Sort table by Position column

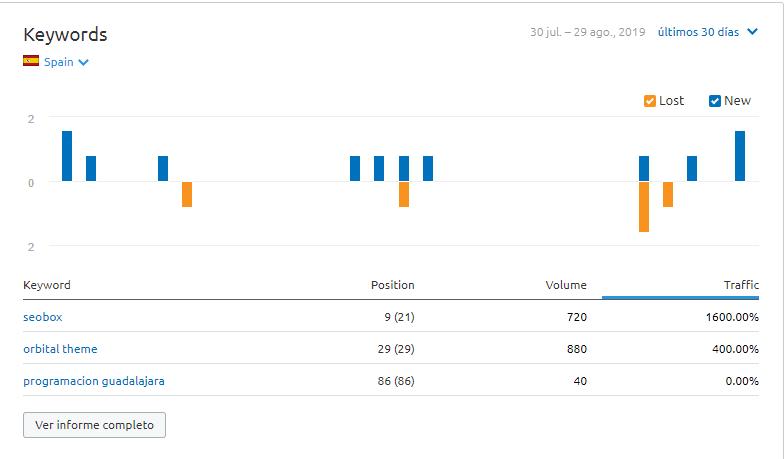point(392,285)
